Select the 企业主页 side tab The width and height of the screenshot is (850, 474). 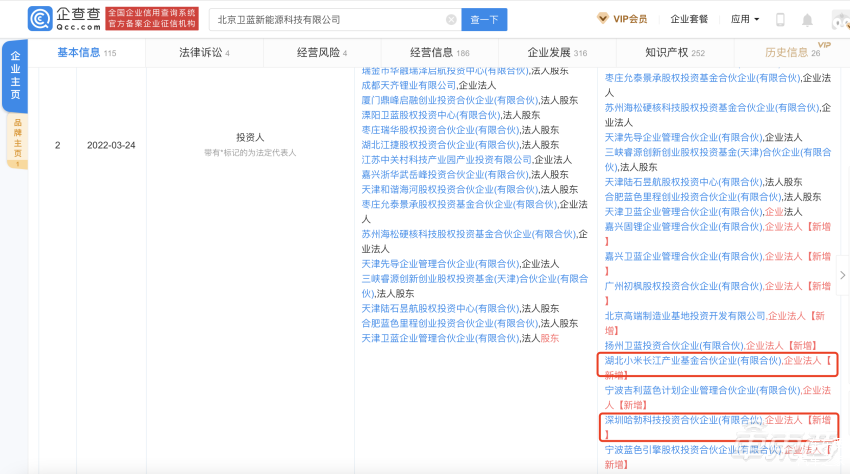point(15,76)
